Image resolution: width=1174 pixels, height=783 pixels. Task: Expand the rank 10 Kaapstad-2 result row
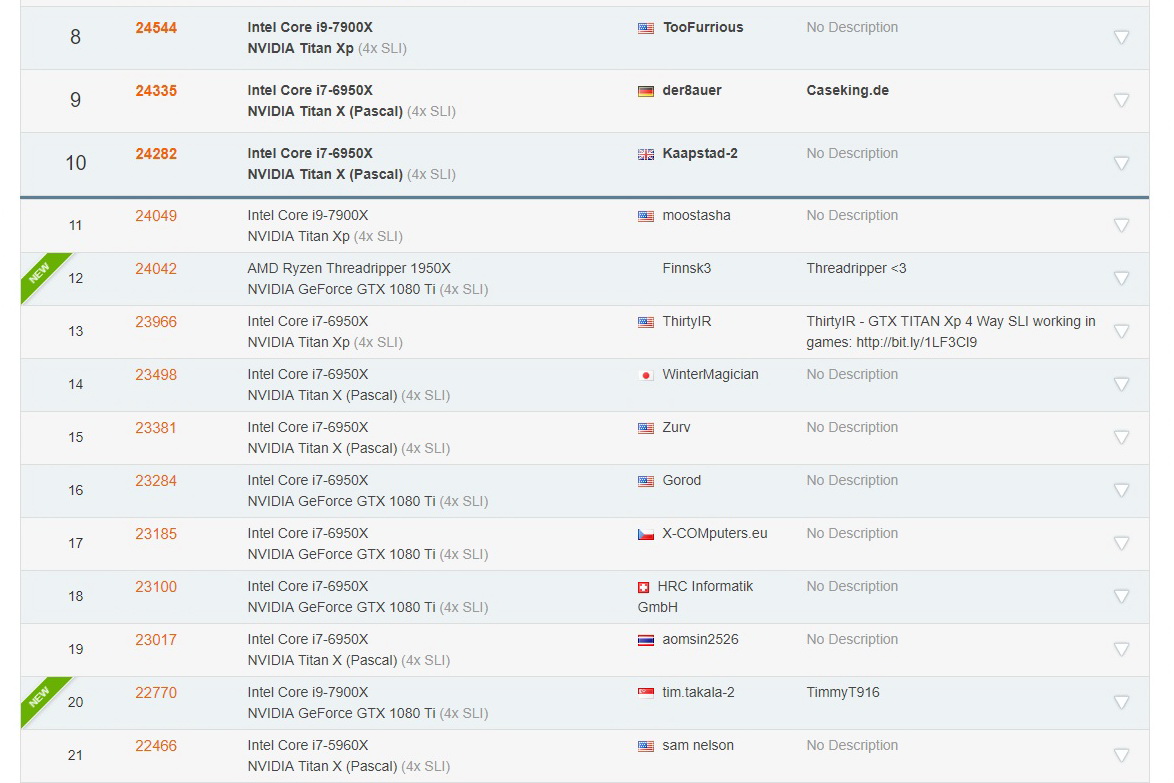pos(1121,163)
